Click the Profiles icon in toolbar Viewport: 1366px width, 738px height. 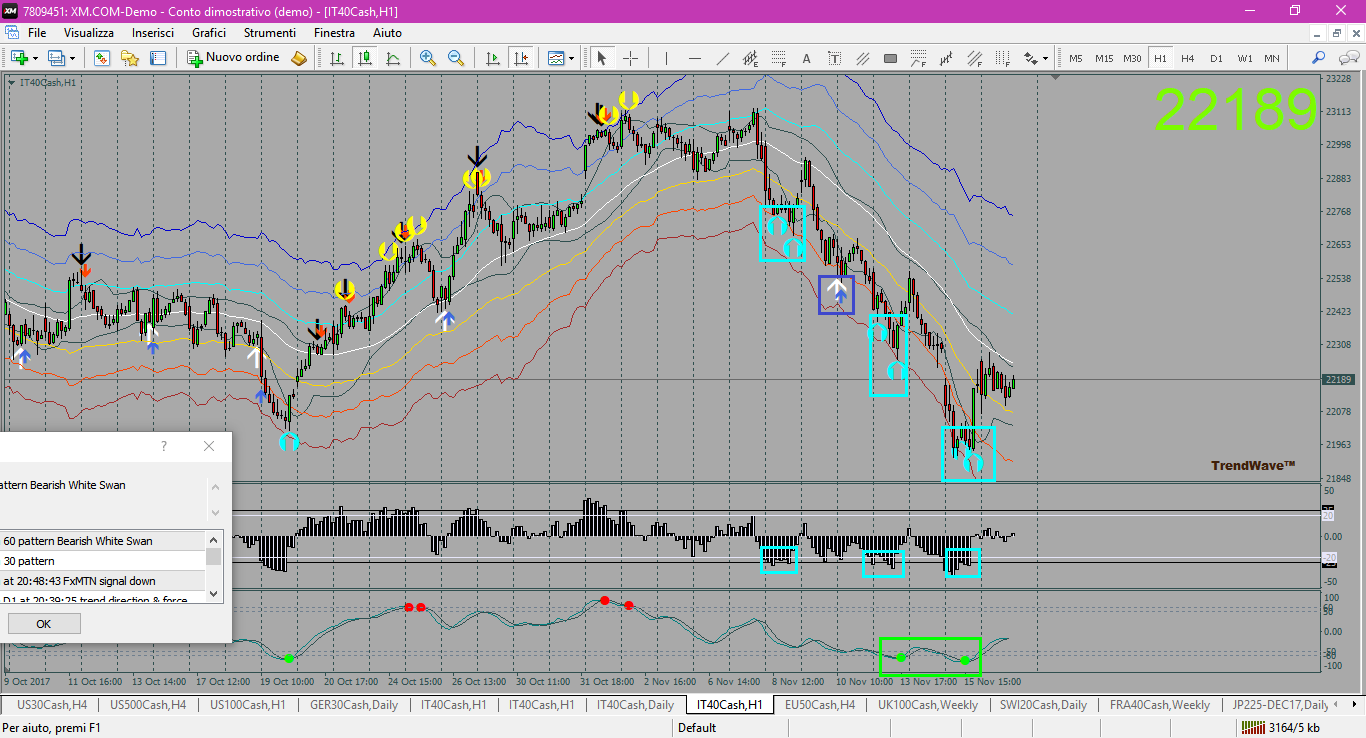56,58
